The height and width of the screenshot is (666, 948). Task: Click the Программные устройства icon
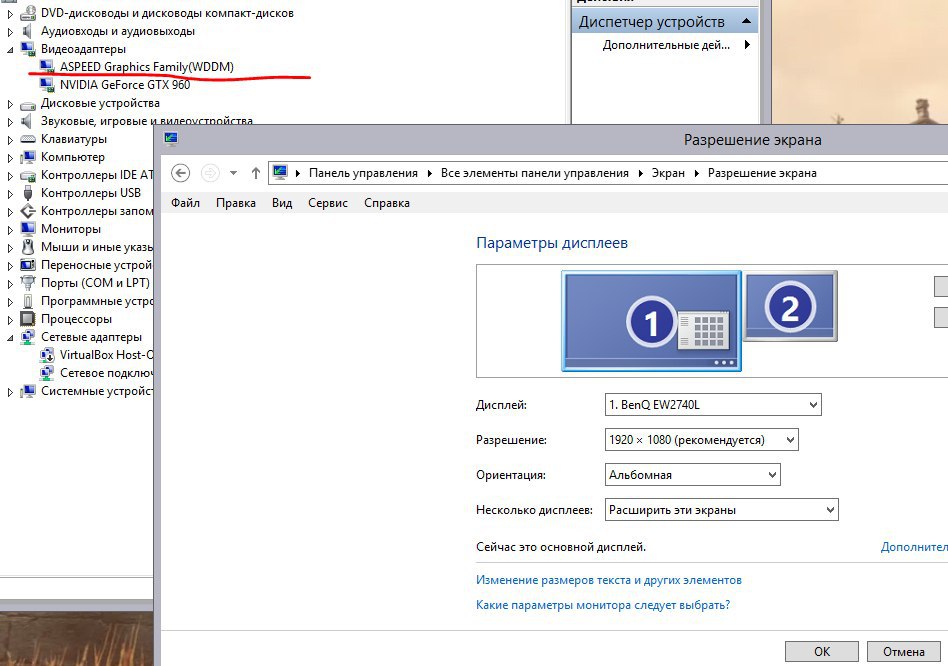28,301
